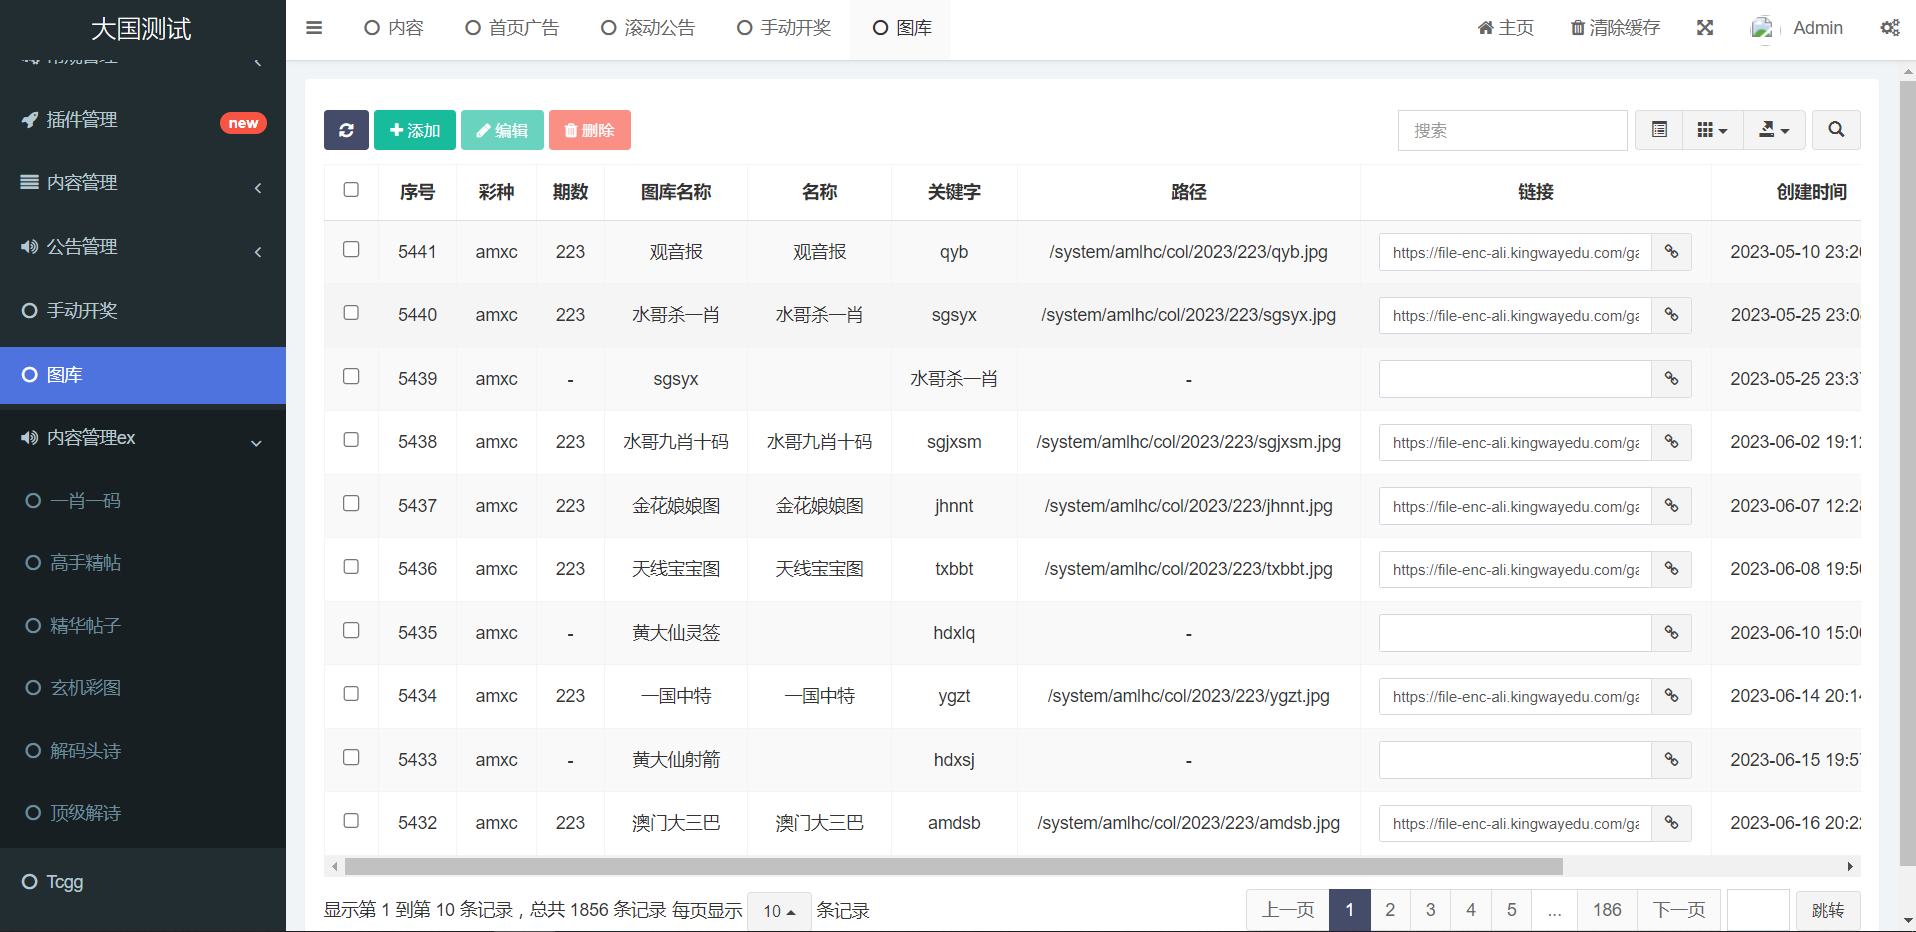Viewport: 1916px width, 932px height.
Task: Click the green 添加 button
Action: pyautogui.click(x=414, y=130)
